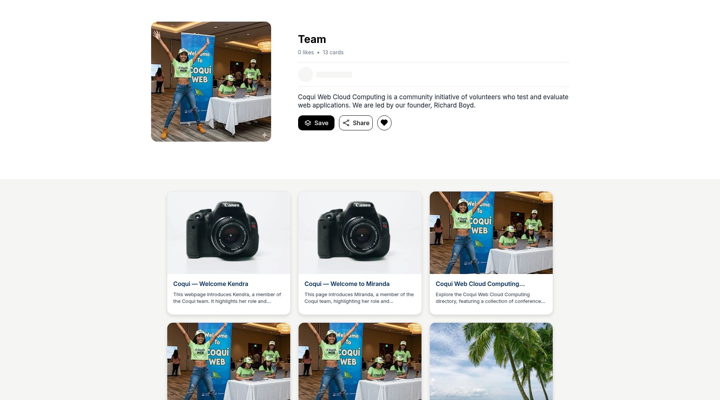This screenshot has width=720, height=400.
Task: Click the Miranda card description text
Action: pos(359,298)
